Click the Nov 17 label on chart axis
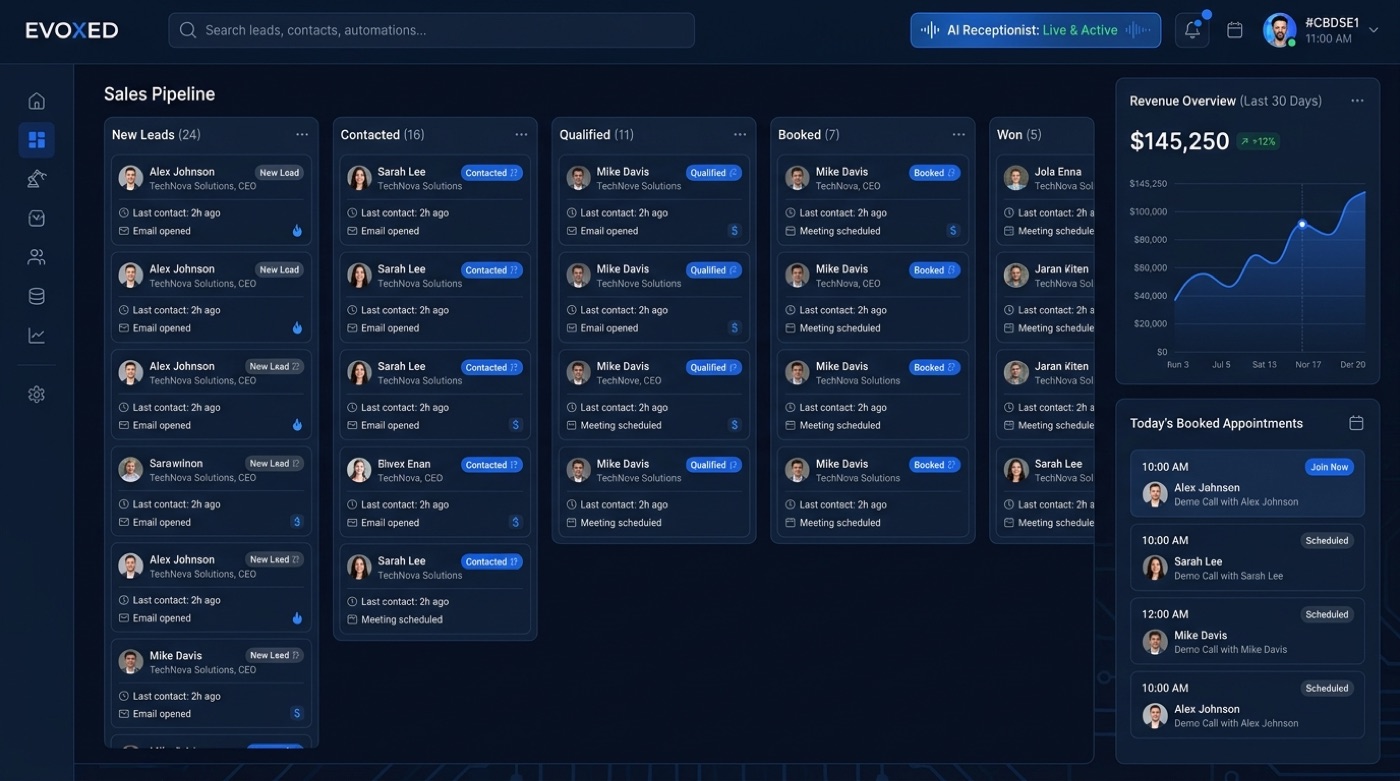The image size is (1400, 781). click(1308, 365)
